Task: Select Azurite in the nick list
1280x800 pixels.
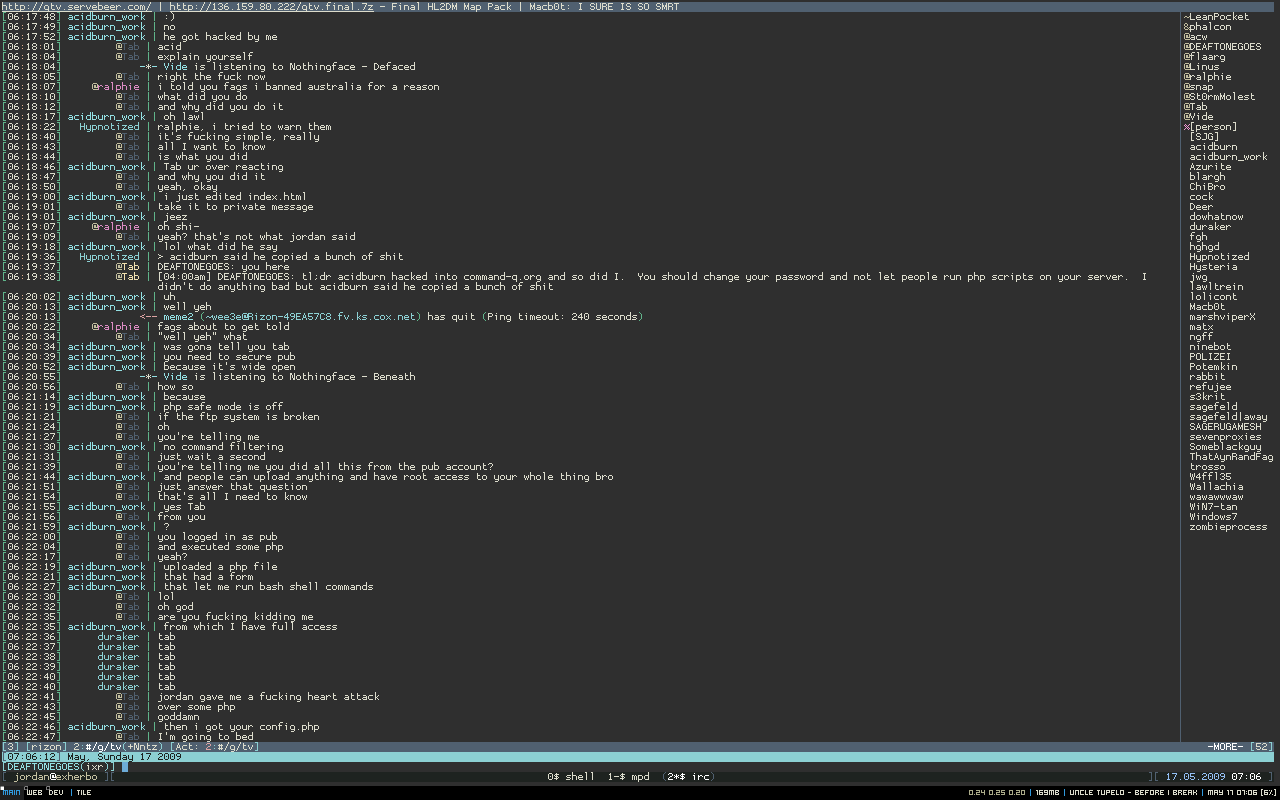Action: pyautogui.click(x=1210, y=167)
